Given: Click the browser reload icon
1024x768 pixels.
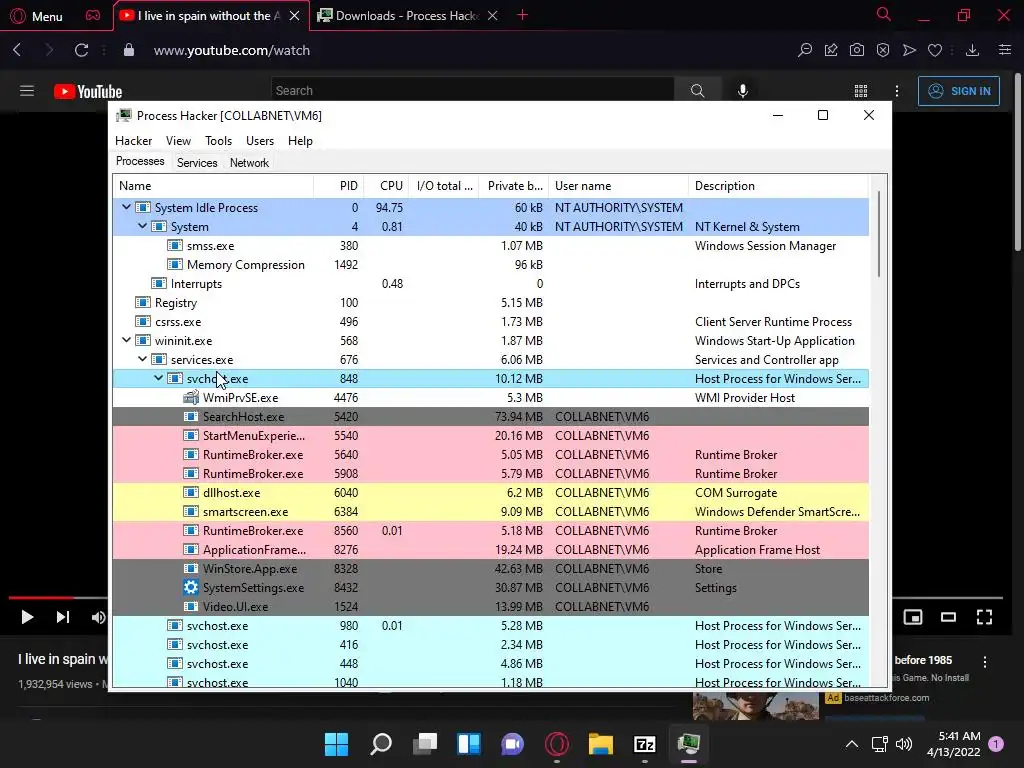Looking at the screenshot, I should pos(81,50).
